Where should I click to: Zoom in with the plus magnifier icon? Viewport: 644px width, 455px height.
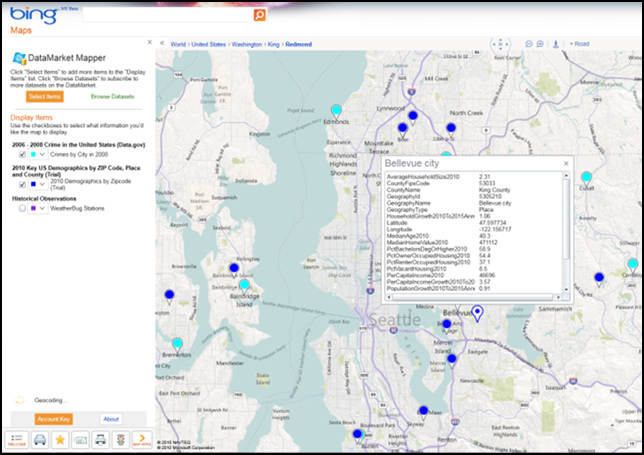(x=540, y=44)
